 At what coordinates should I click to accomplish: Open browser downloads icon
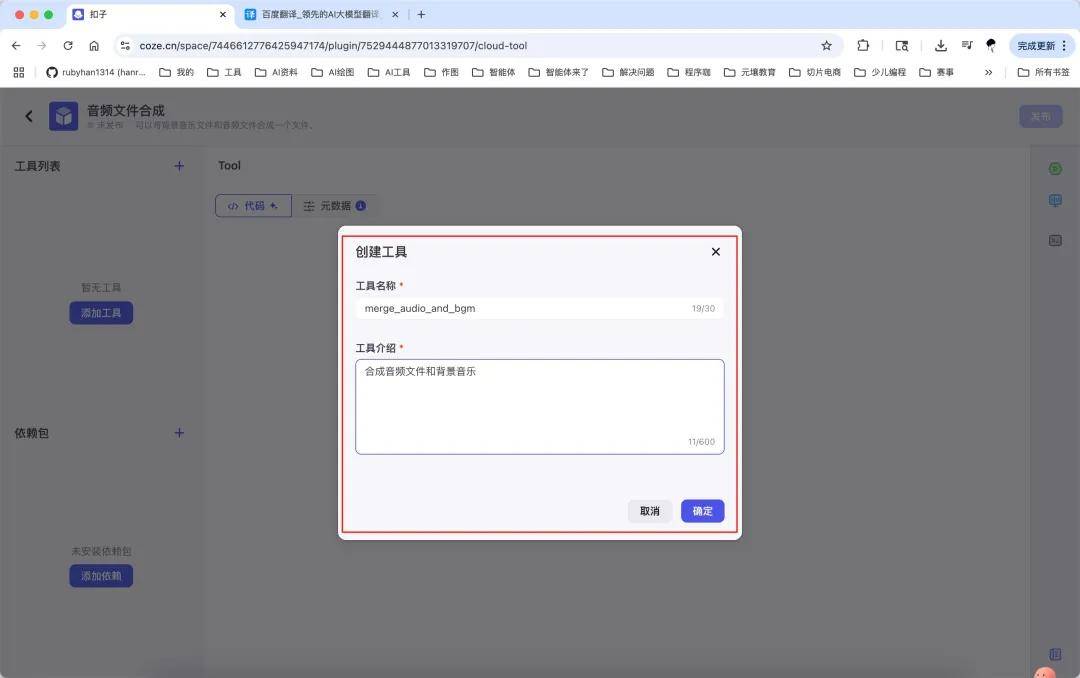[940, 45]
